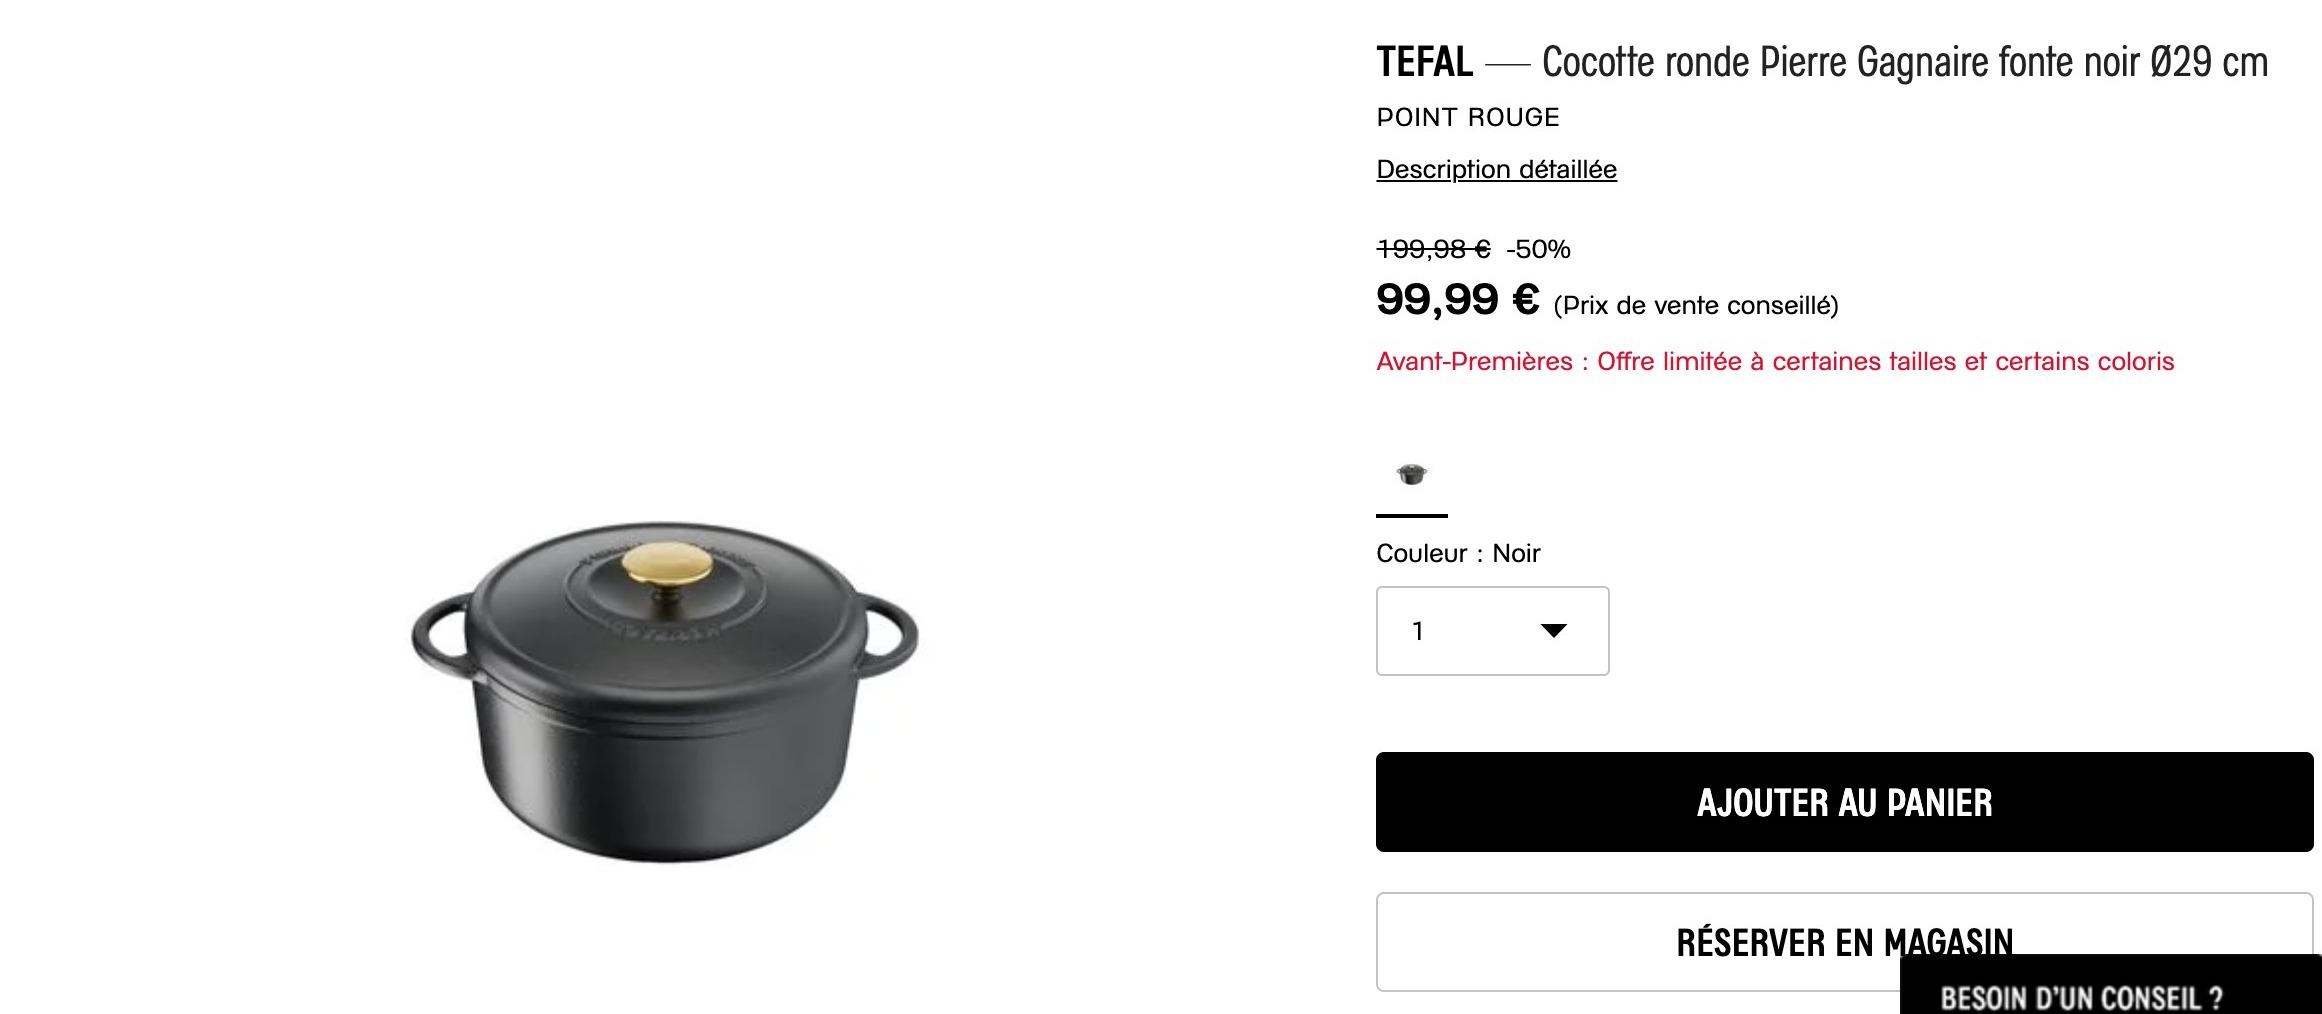Image resolution: width=2322 pixels, height=1014 pixels.
Task: Click the Prix de vente conseillé note
Action: [1695, 306]
